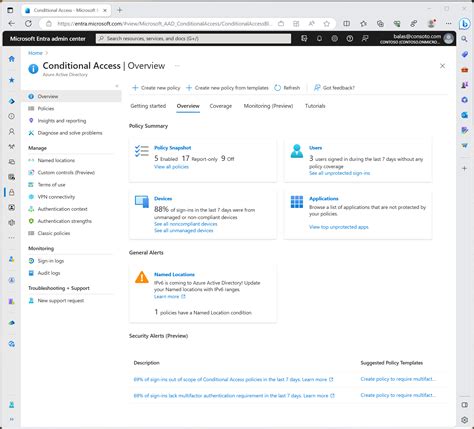Screen dimensions: 474x429
Task: Click the account avatar in header
Action: (x=448, y=39)
